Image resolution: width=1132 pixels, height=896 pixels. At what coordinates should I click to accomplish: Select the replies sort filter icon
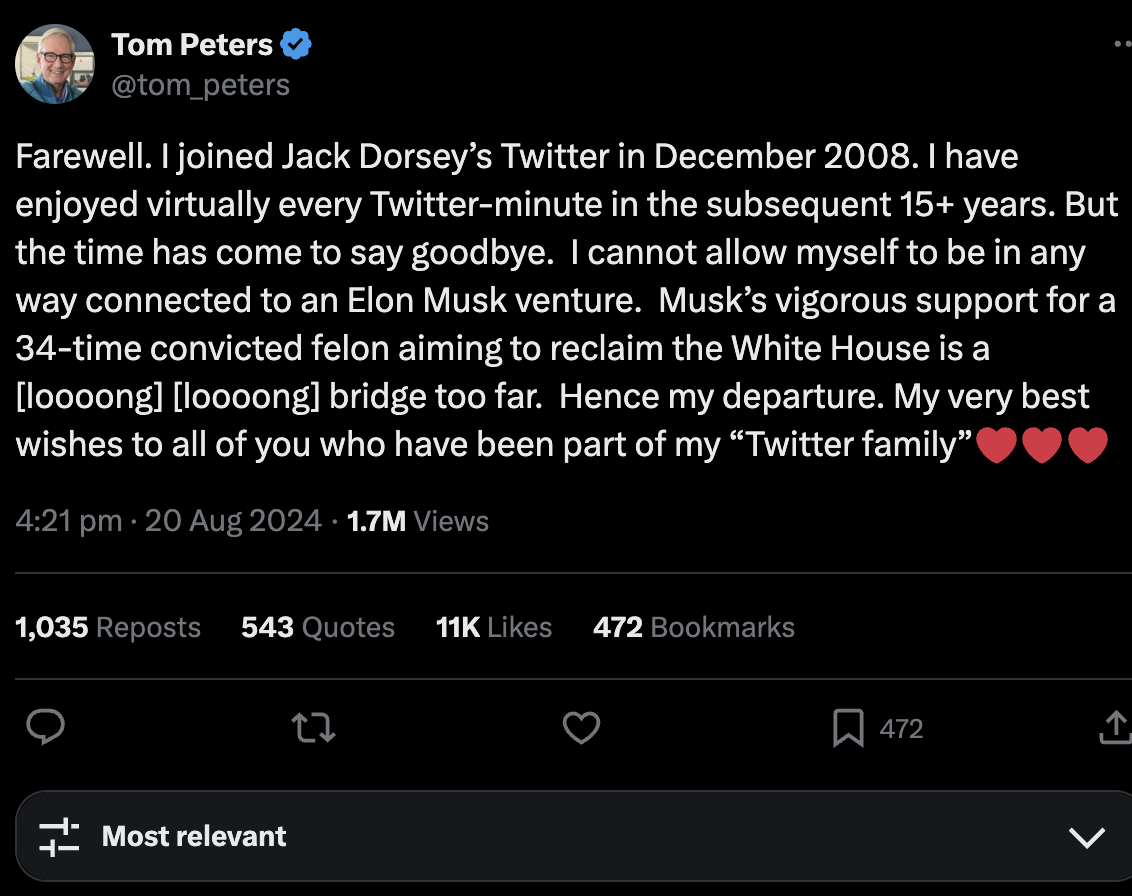(x=60, y=837)
